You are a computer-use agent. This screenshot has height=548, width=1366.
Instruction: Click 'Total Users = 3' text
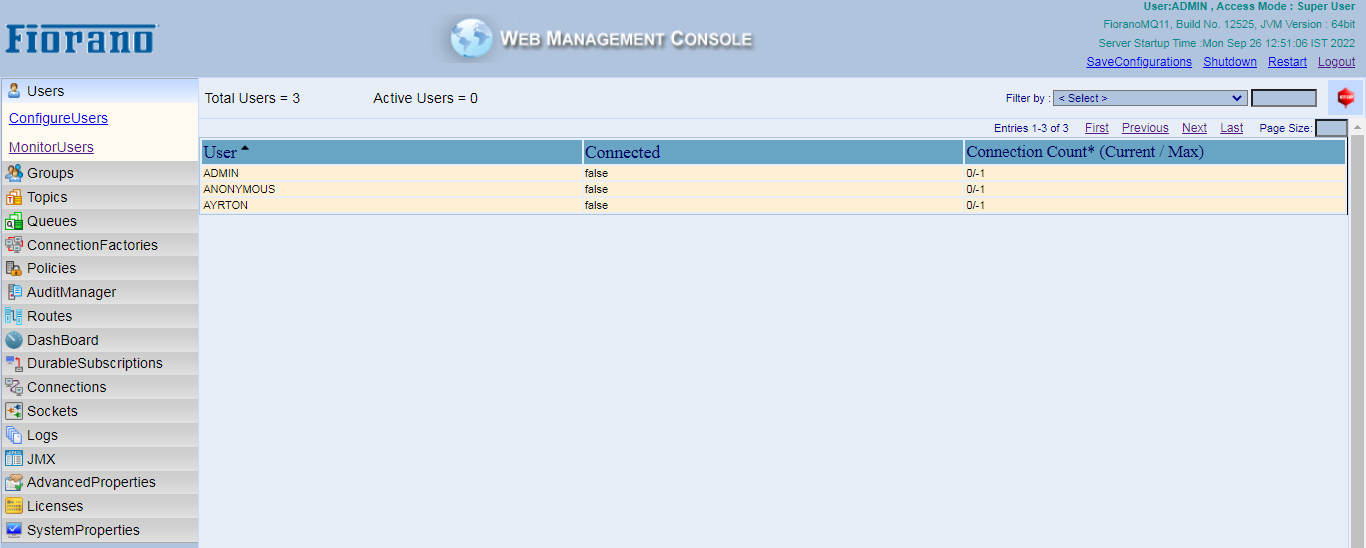click(x=252, y=98)
